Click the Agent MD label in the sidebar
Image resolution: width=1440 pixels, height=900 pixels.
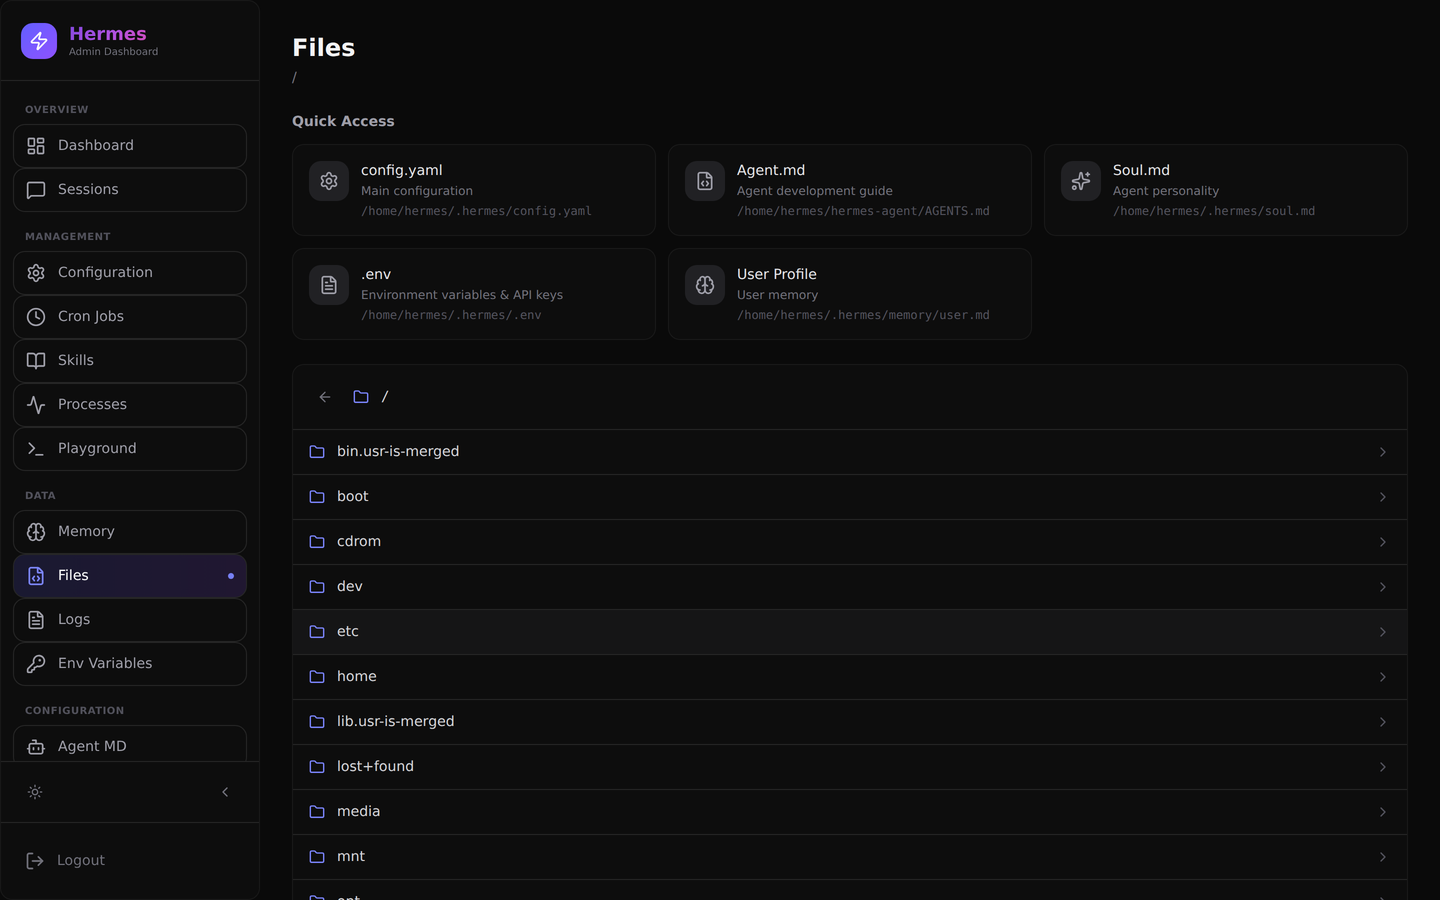92,747
